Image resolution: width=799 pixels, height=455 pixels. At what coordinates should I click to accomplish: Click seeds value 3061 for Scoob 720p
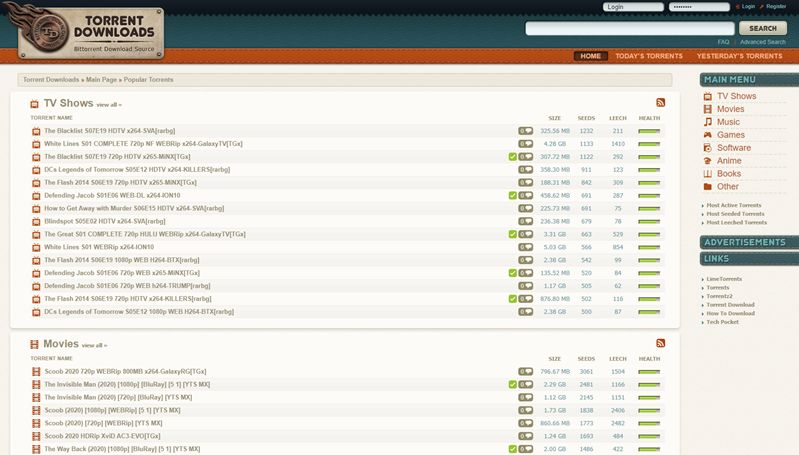(x=586, y=371)
